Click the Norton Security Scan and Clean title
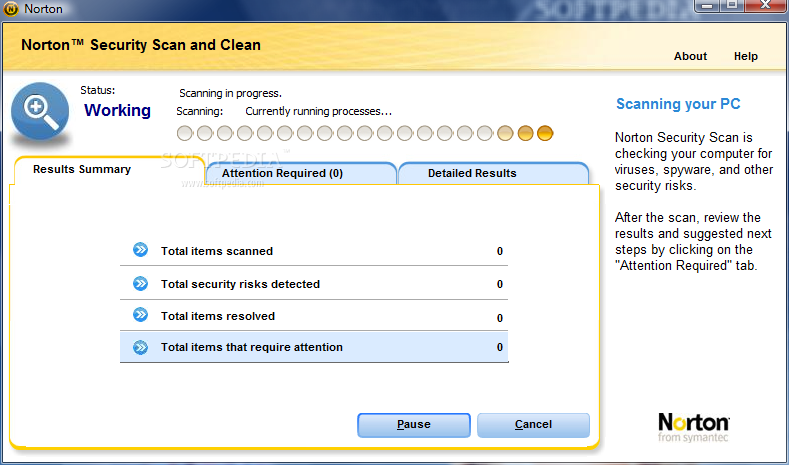 pyautogui.click(x=141, y=45)
